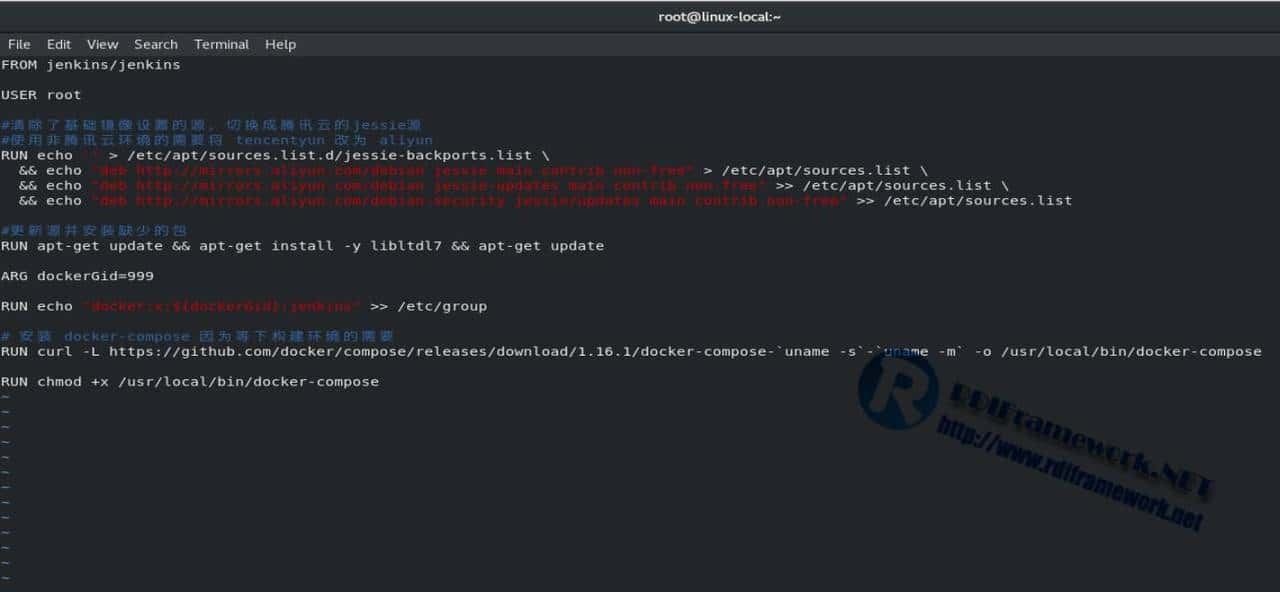Open the File menu
1280x592 pixels.
tap(19, 44)
